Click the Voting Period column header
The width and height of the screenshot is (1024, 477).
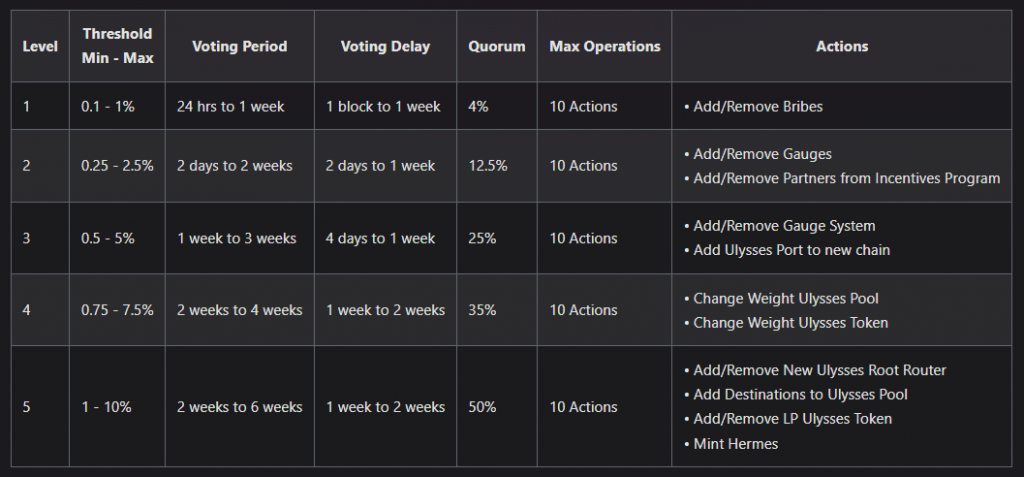click(x=240, y=46)
